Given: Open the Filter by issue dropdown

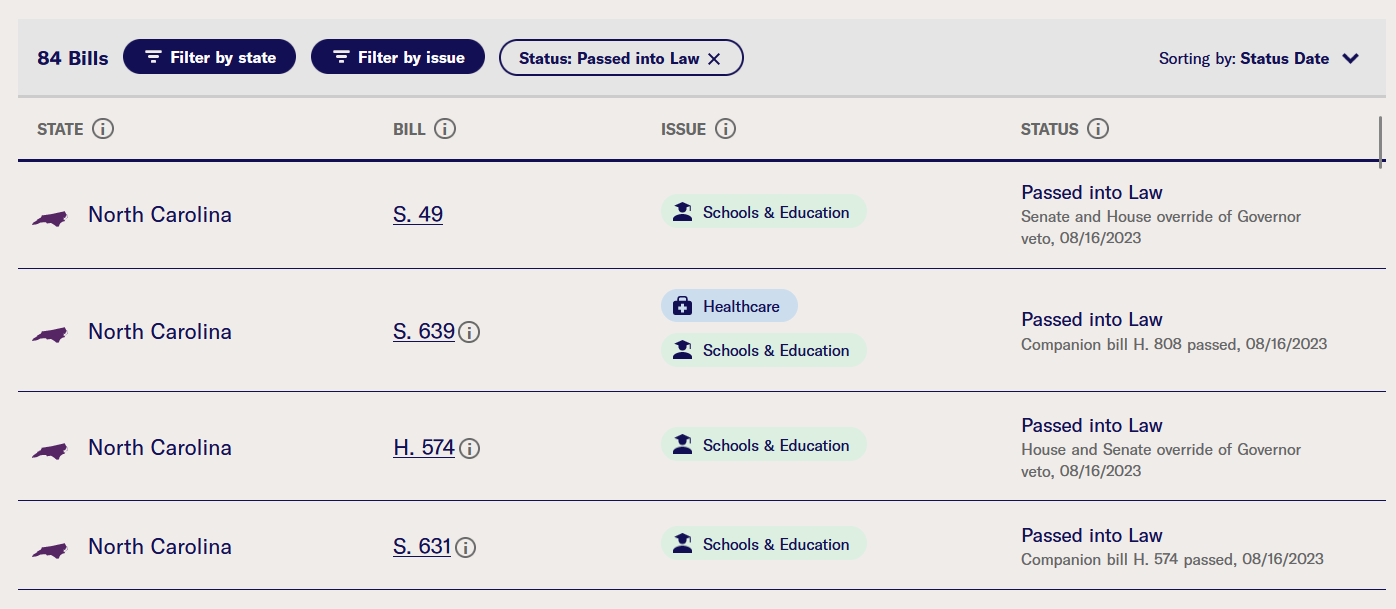Looking at the screenshot, I should pyautogui.click(x=398, y=57).
